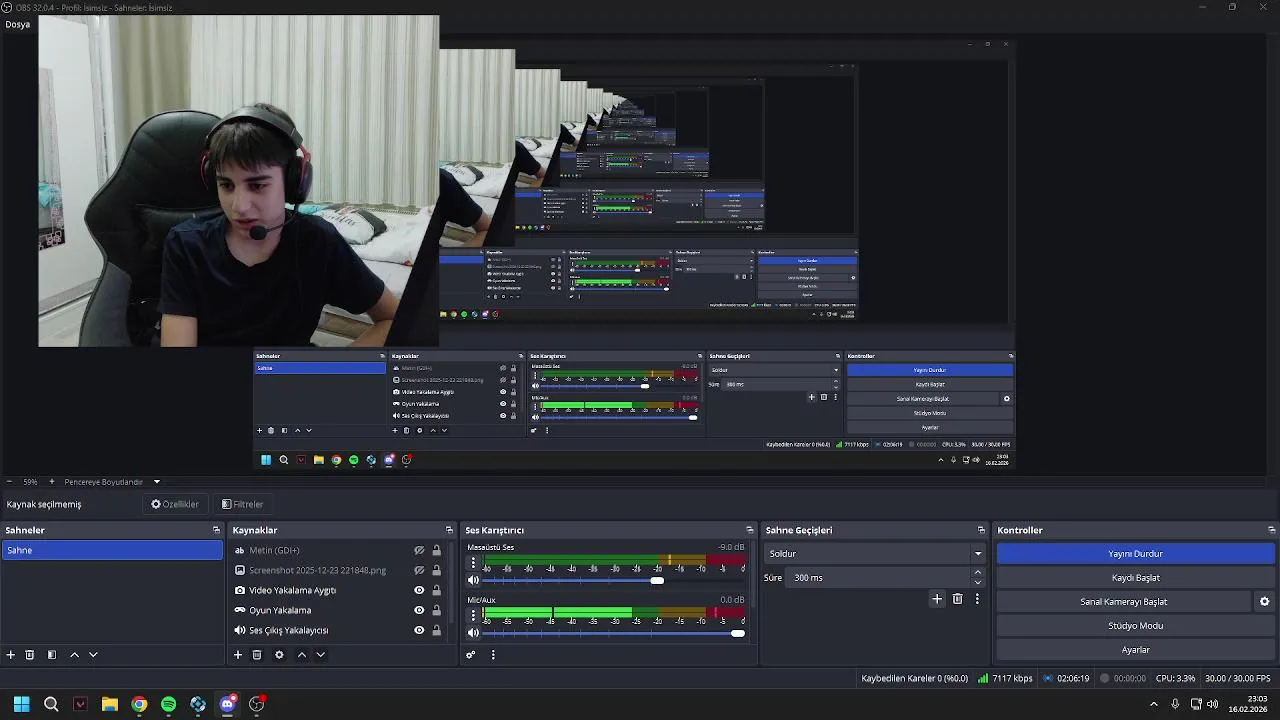1280x720 pixels.
Task: Open the Mic/Aux options three-dot menu
Action: point(473,615)
